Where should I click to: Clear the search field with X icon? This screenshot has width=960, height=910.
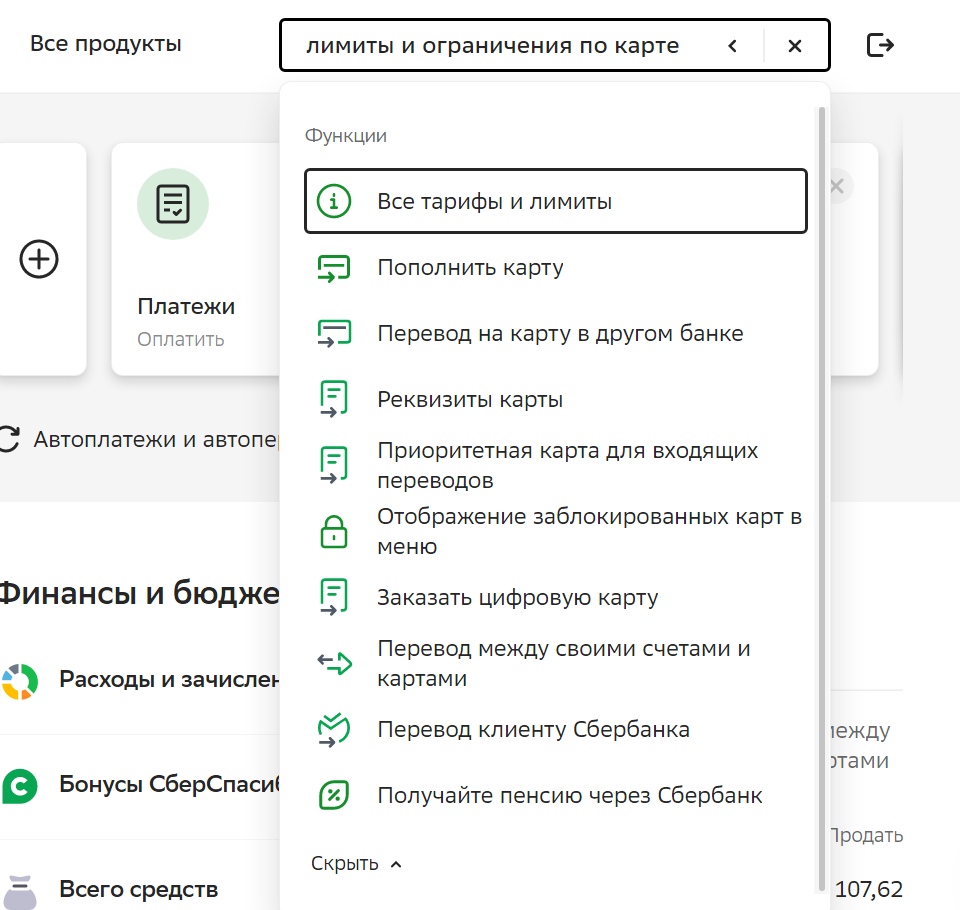coord(795,46)
